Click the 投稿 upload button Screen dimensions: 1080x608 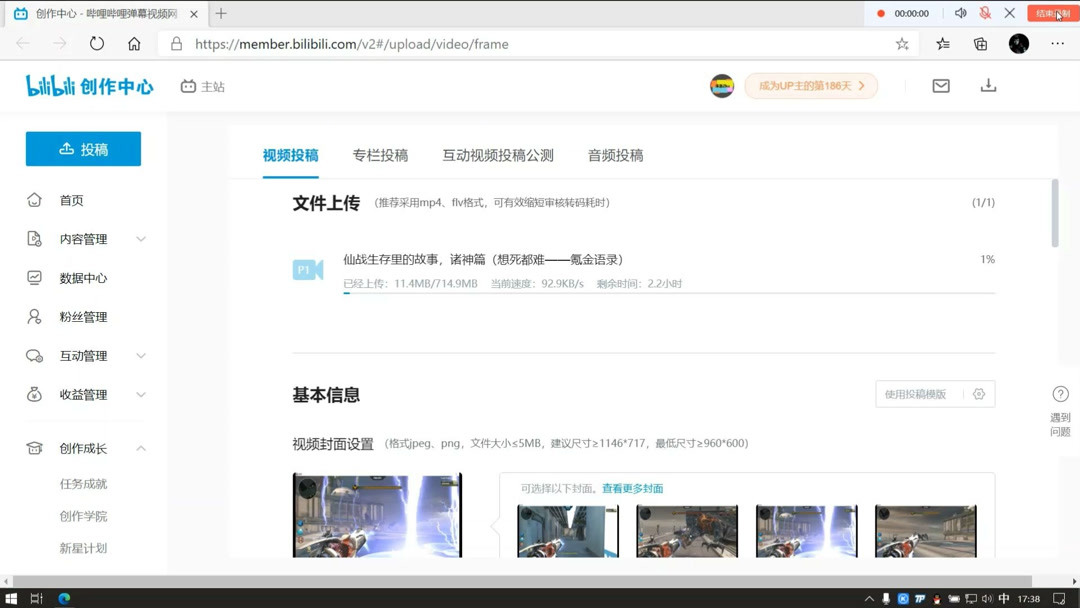[83, 148]
